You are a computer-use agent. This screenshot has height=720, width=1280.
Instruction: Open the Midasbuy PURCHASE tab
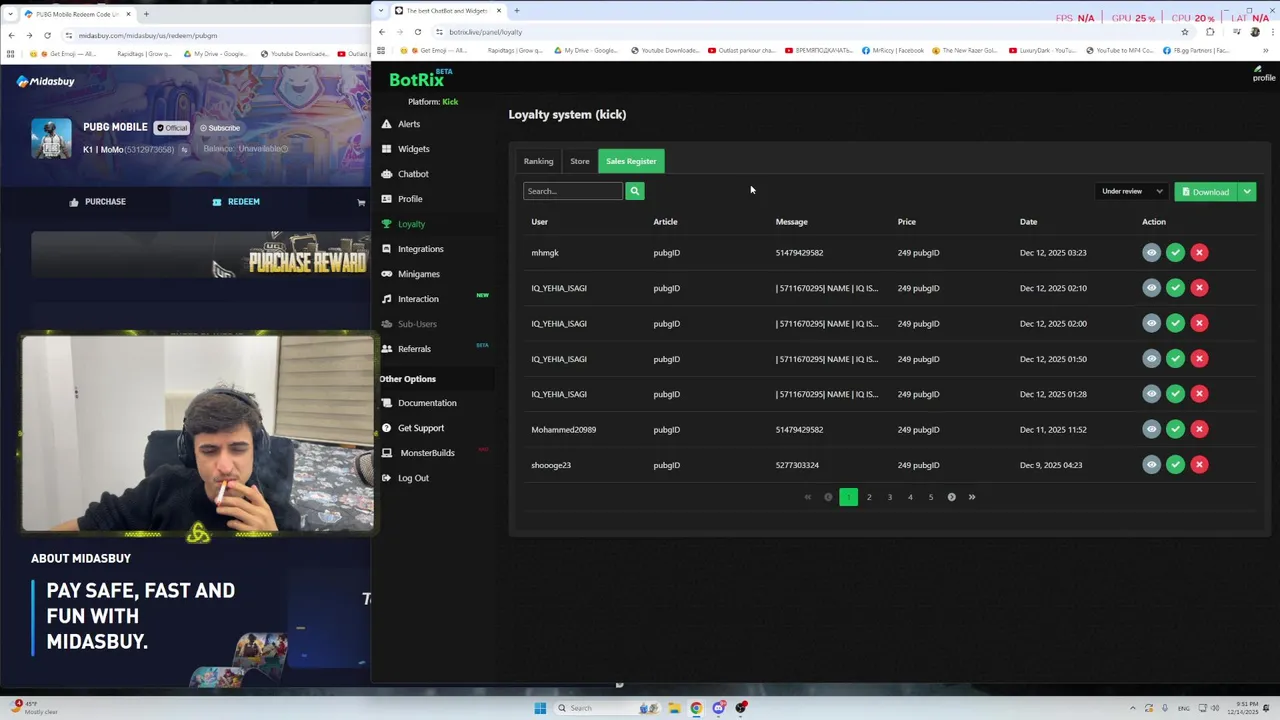pyautogui.click(x=97, y=202)
